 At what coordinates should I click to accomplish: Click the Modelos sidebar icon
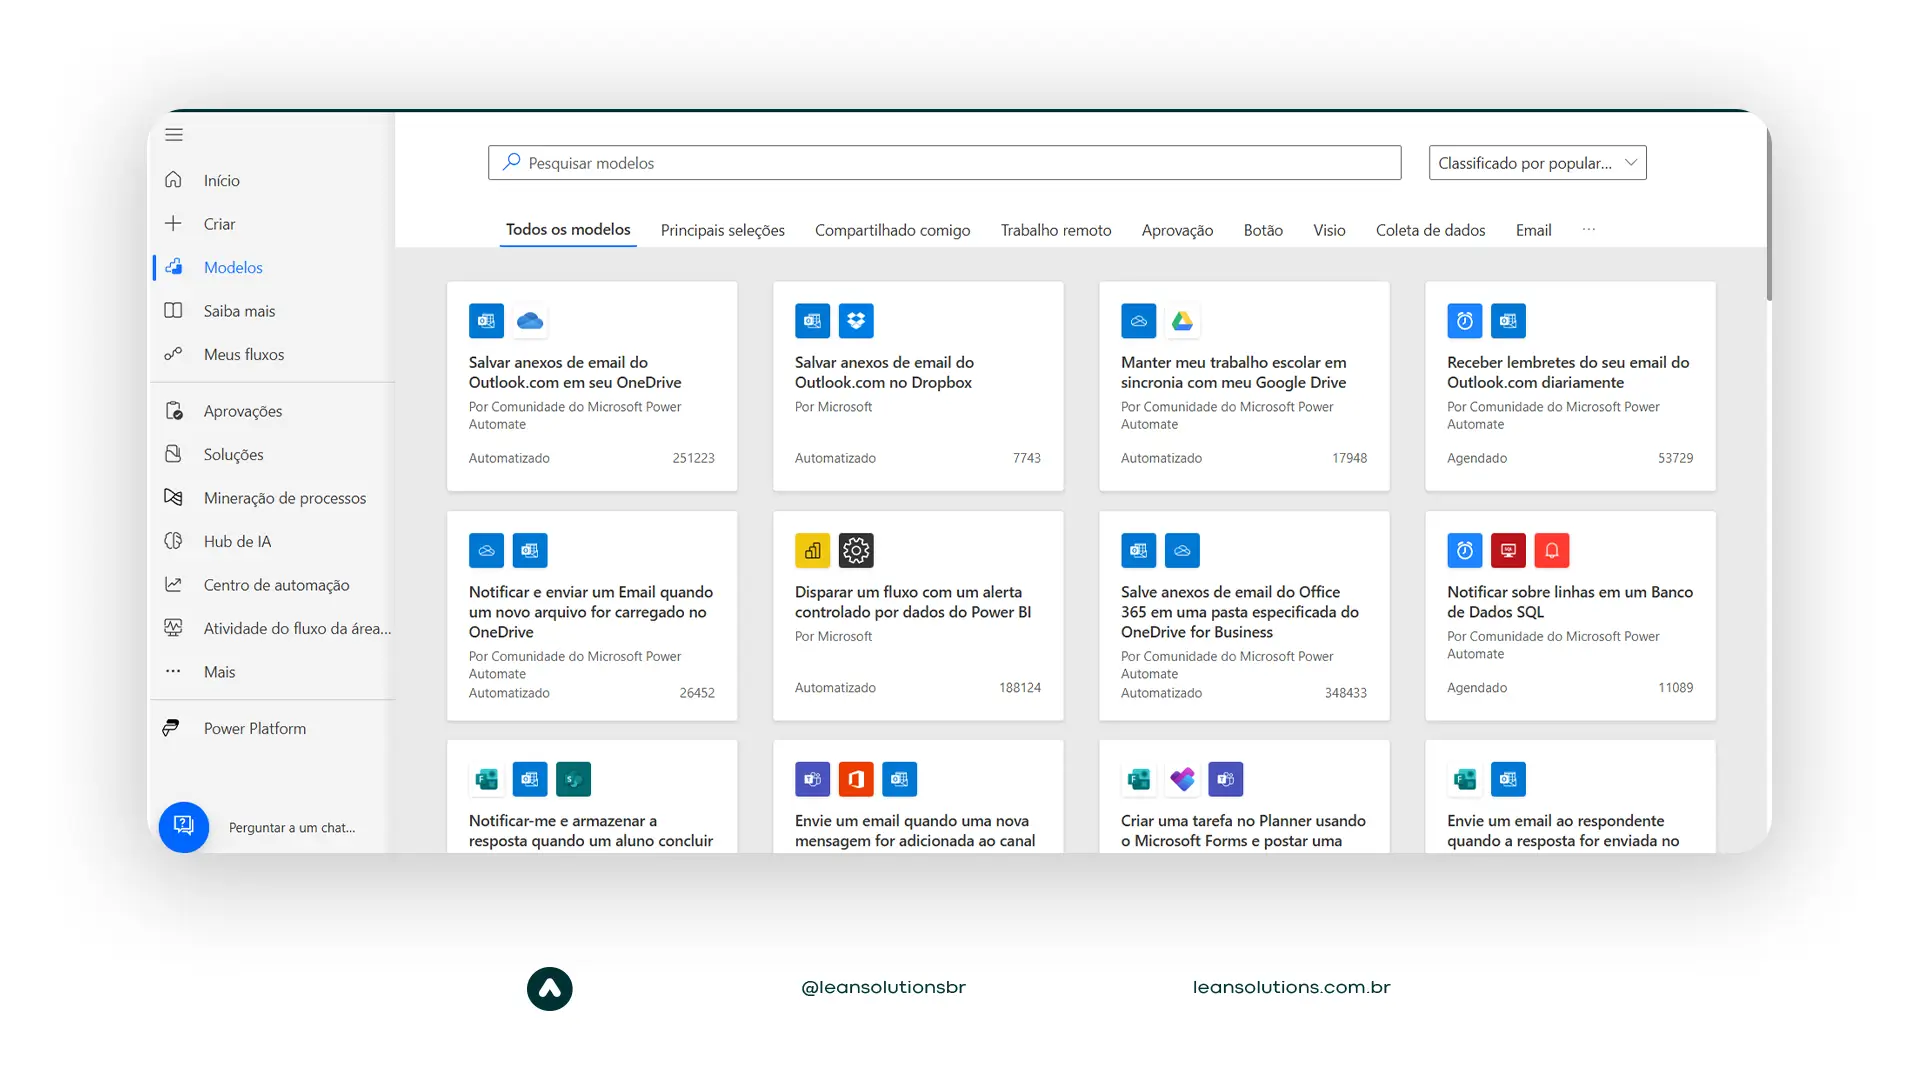click(x=174, y=267)
